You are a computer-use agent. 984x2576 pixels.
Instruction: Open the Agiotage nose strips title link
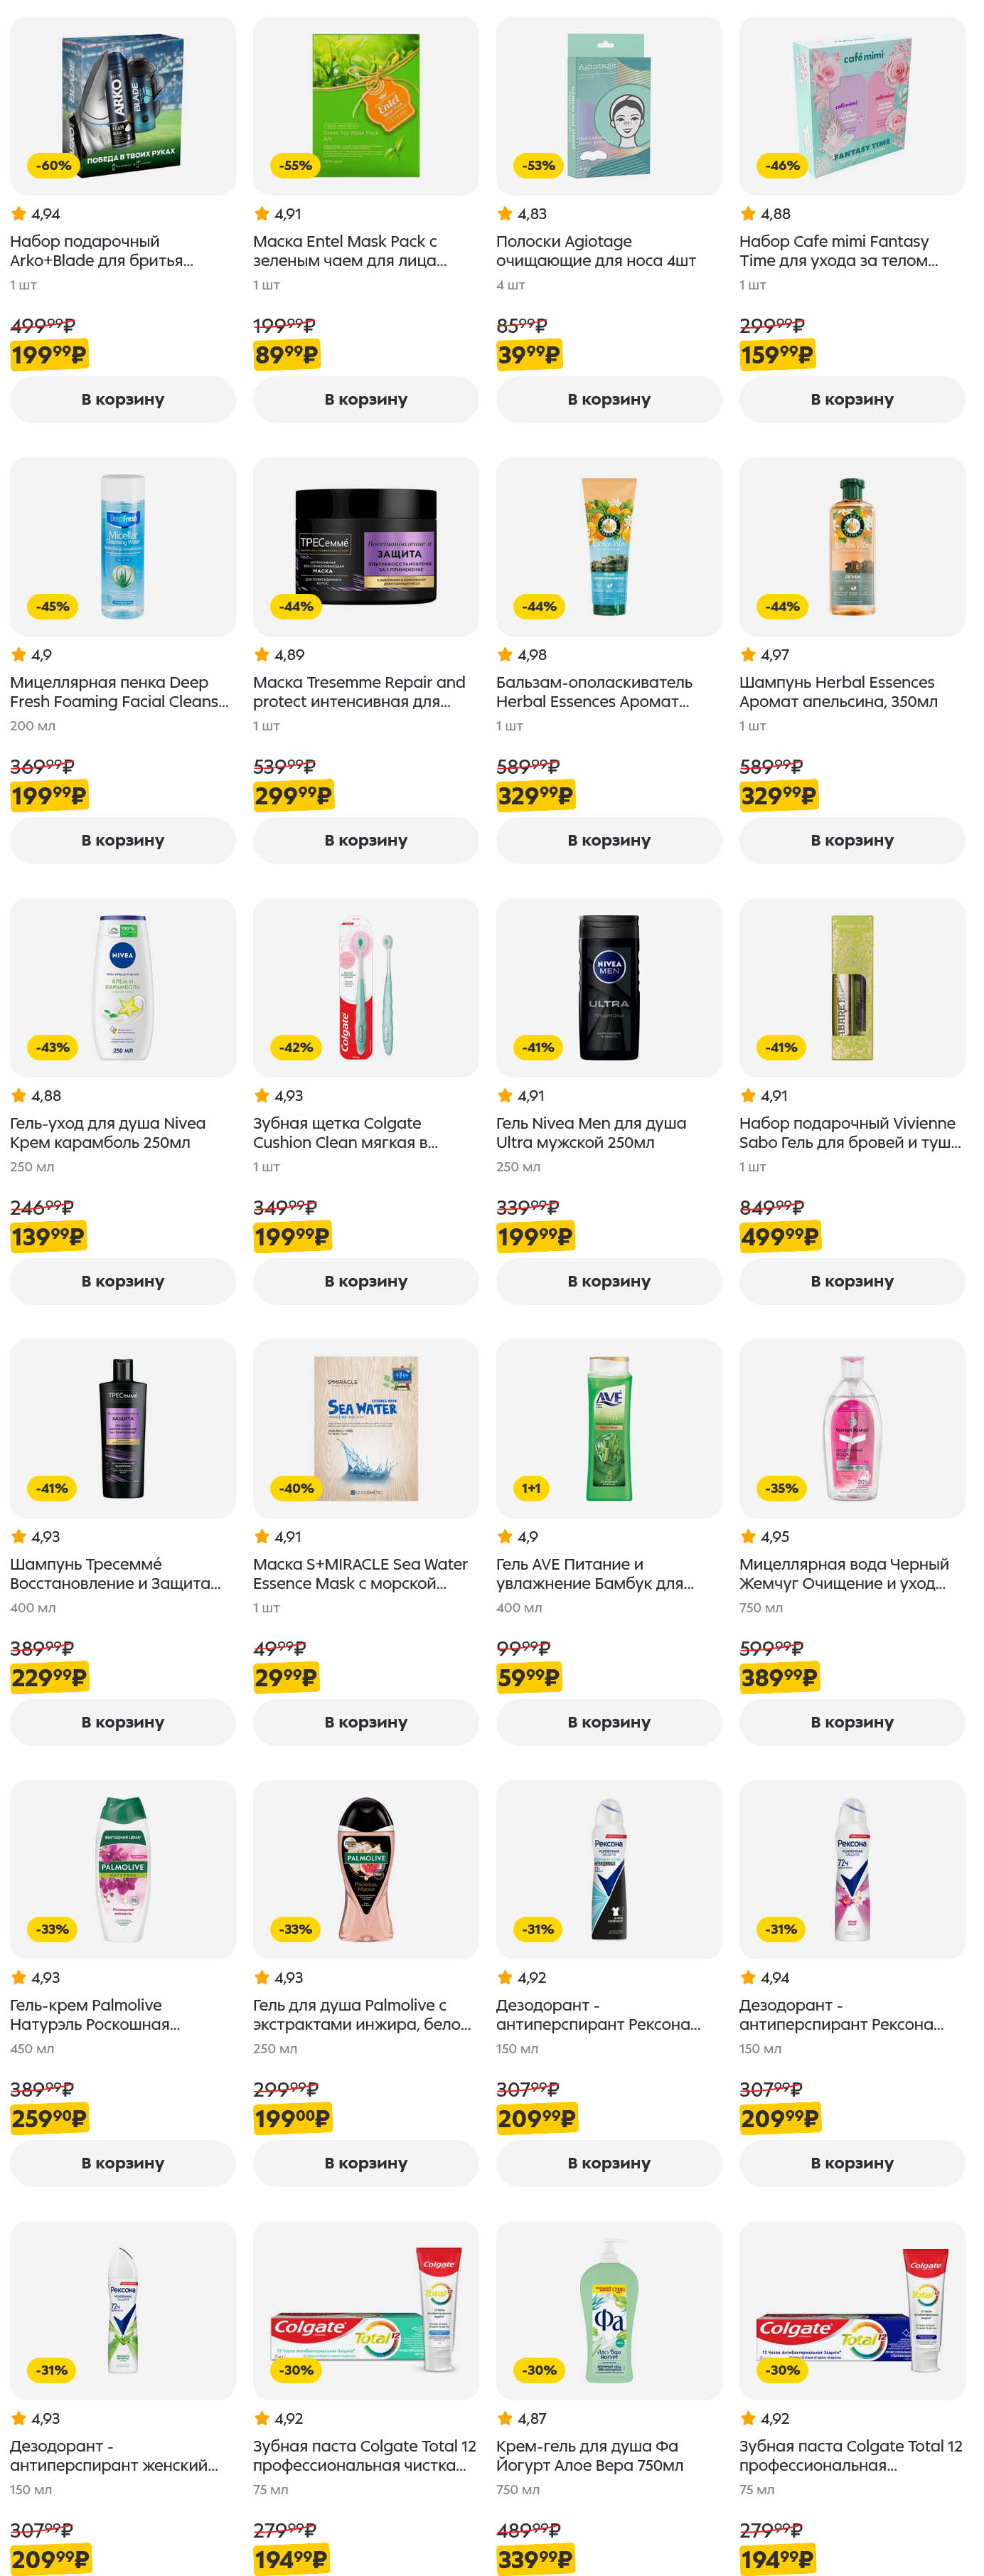(596, 250)
